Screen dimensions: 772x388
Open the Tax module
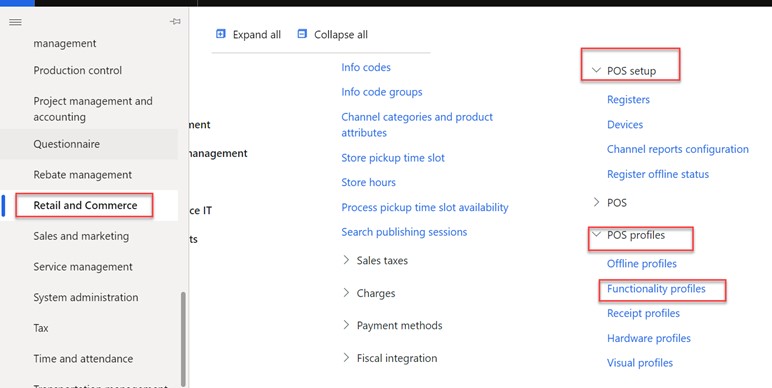[x=41, y=328]
